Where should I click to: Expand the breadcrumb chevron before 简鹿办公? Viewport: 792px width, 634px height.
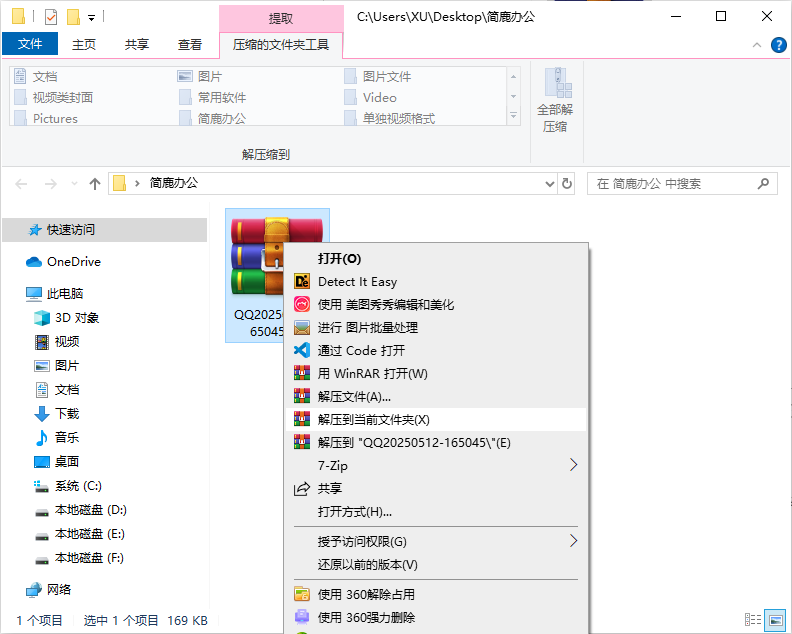click(x=137, y=183)
